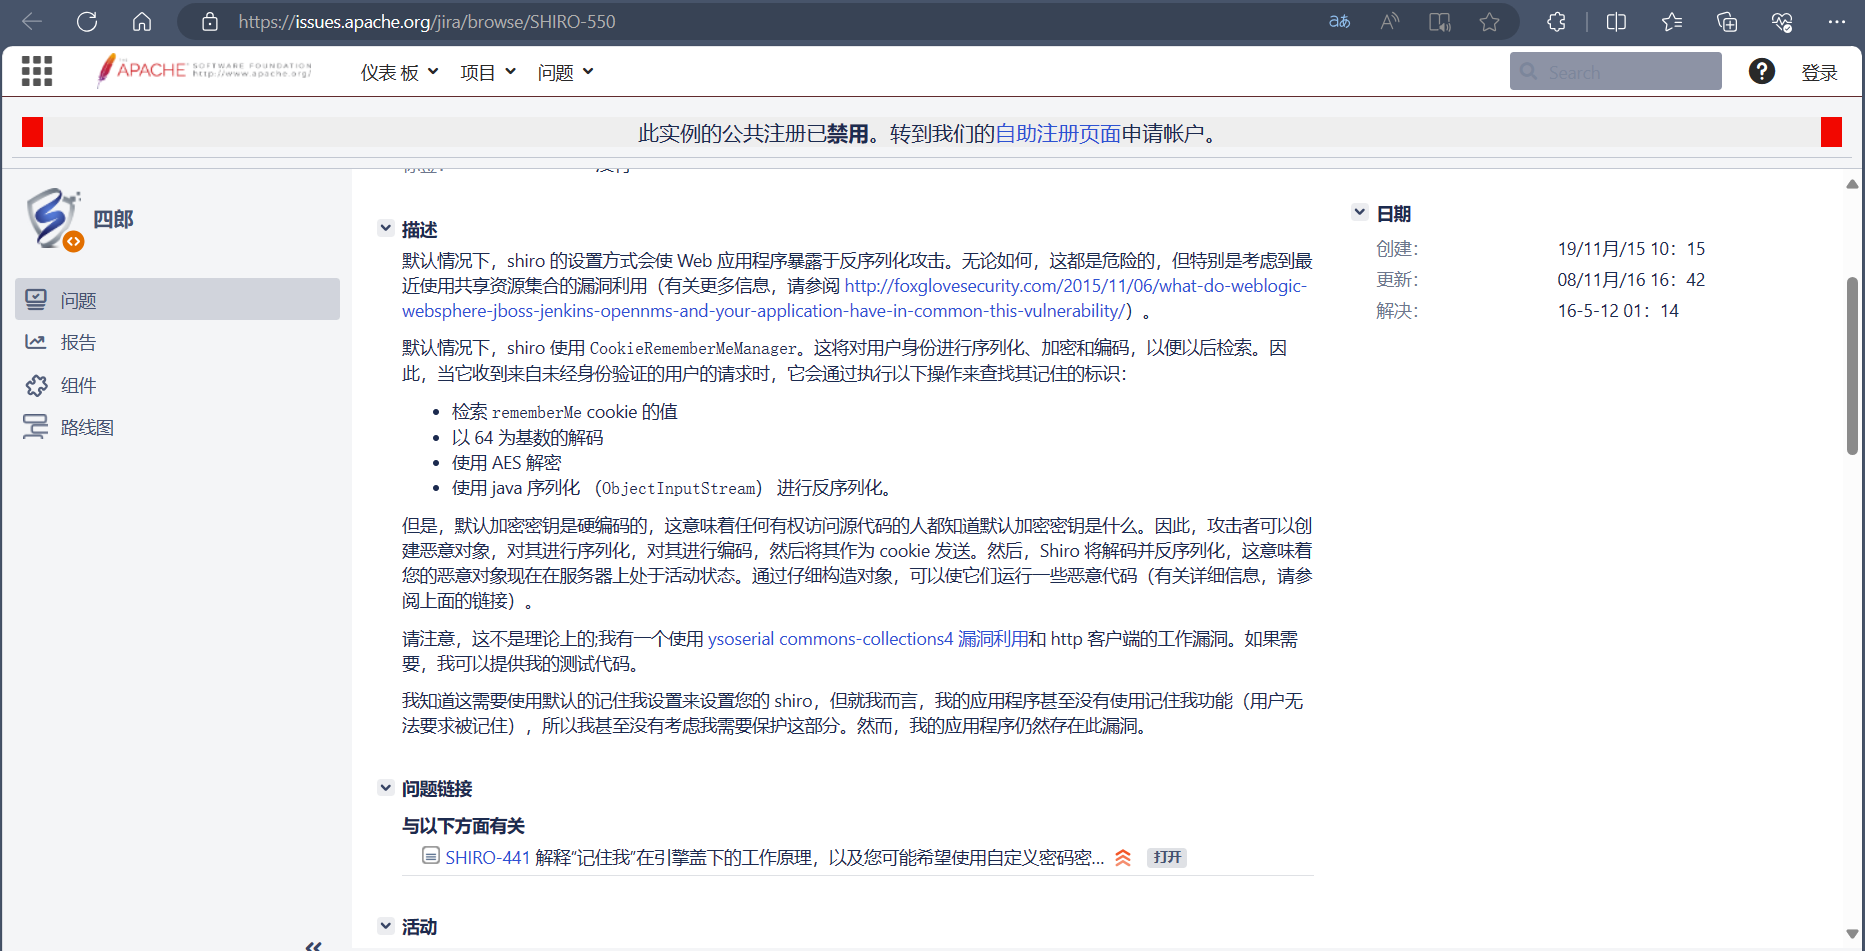Image resolution: width=1865 pixels, height=951 pixels.
Task: Open the ysoserial commons-collections4 漏洞利用 link
Action: pyautogui.click(x=868, y=638)
